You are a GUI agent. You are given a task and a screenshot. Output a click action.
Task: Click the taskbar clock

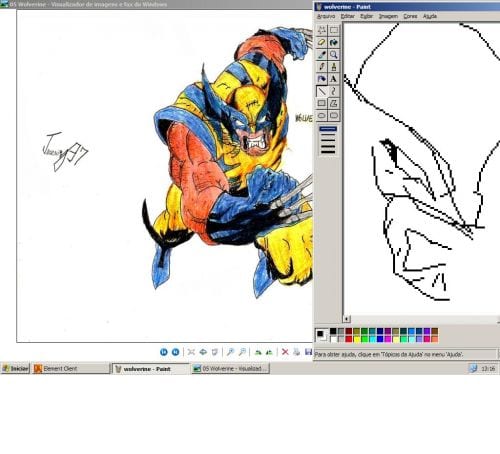pos(488,369)
